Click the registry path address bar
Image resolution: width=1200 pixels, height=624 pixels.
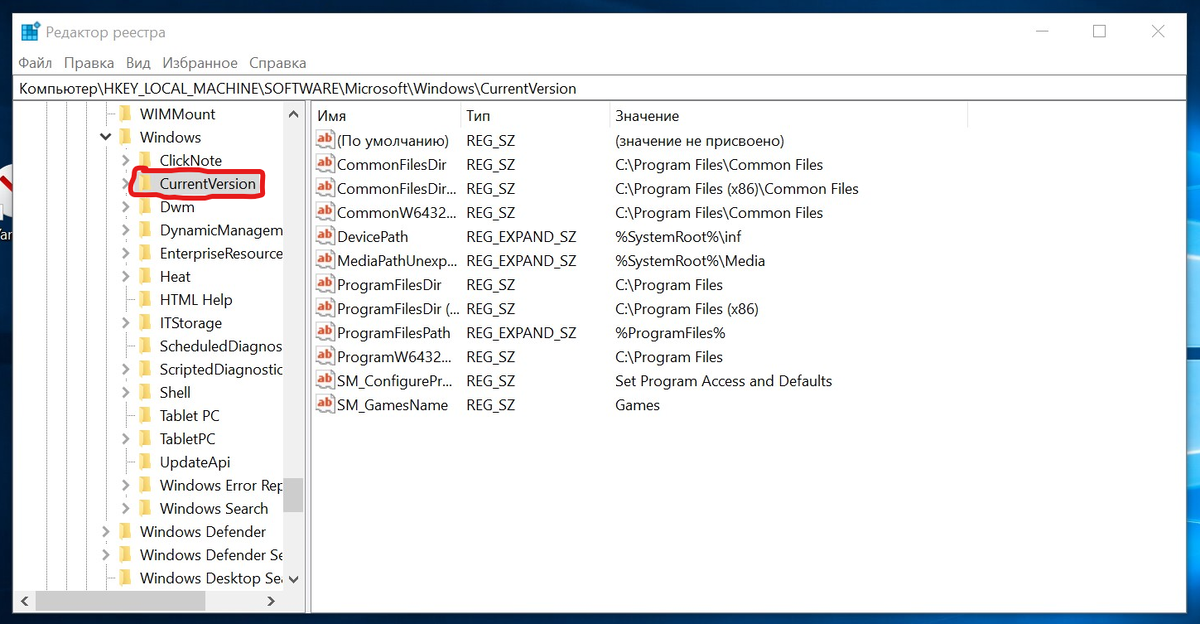600,88
